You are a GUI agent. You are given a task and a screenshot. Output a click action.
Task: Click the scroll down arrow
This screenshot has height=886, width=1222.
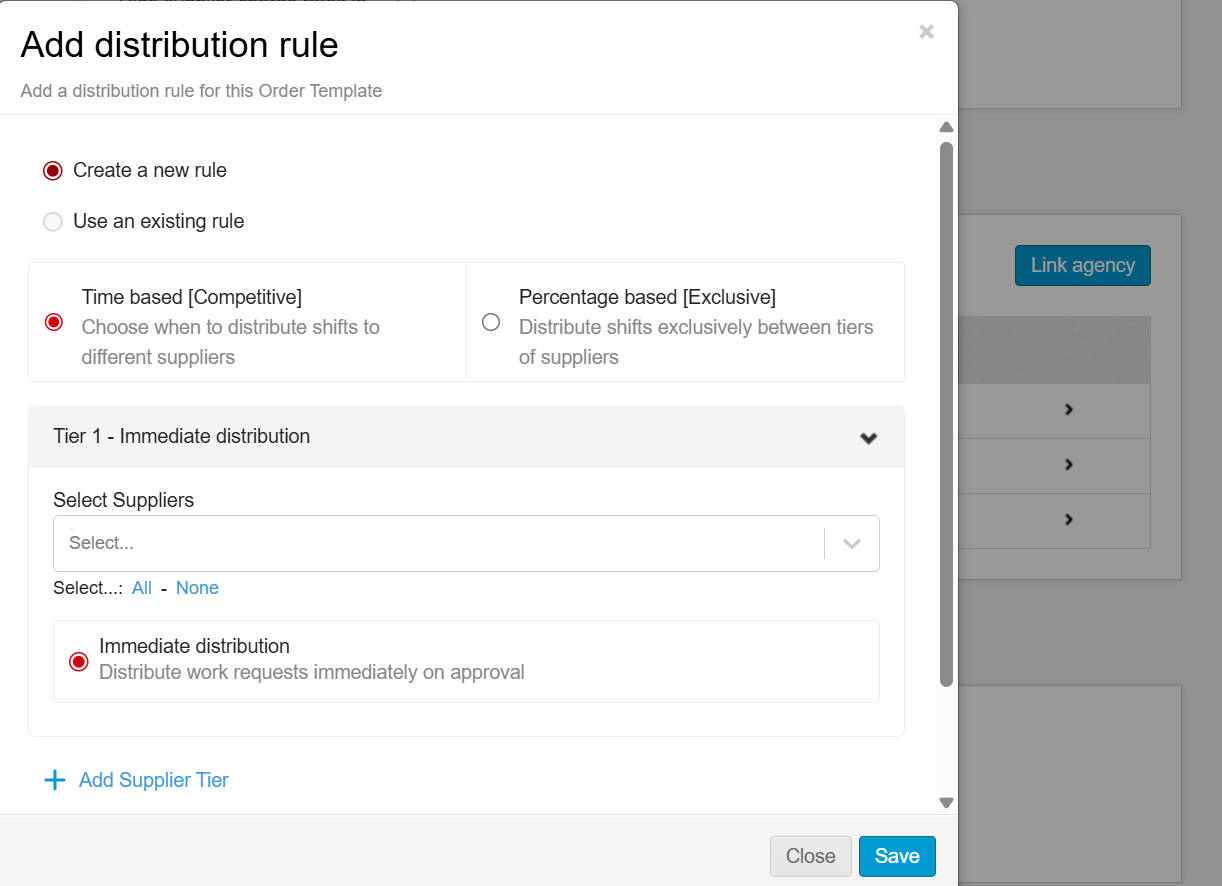pos(946,802)
